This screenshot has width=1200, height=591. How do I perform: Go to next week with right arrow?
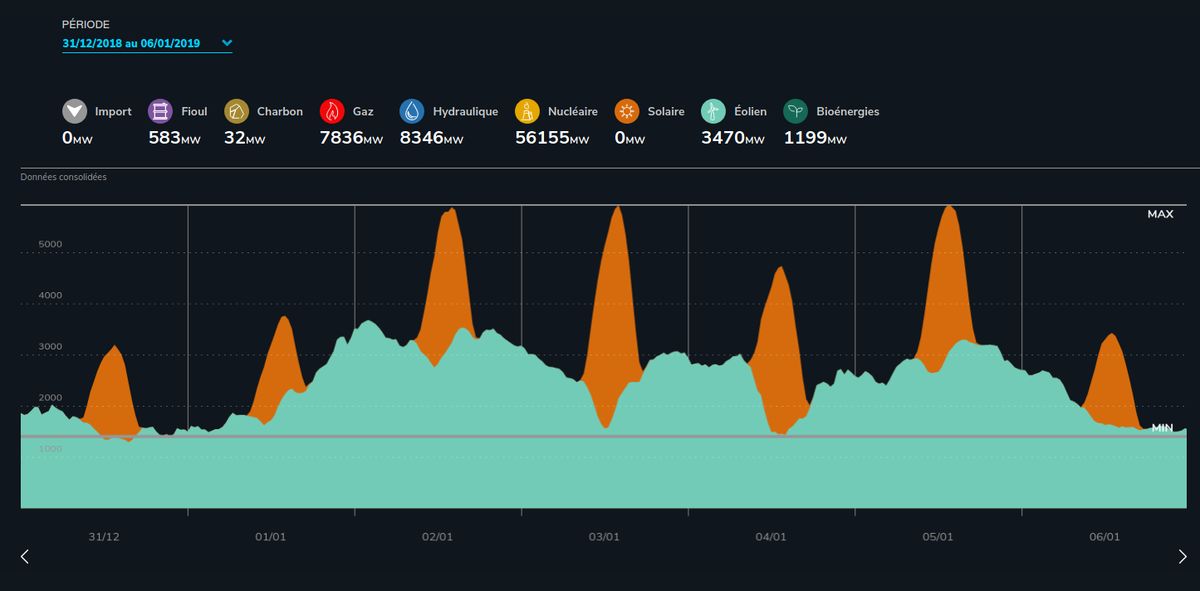pos(1182,556)
